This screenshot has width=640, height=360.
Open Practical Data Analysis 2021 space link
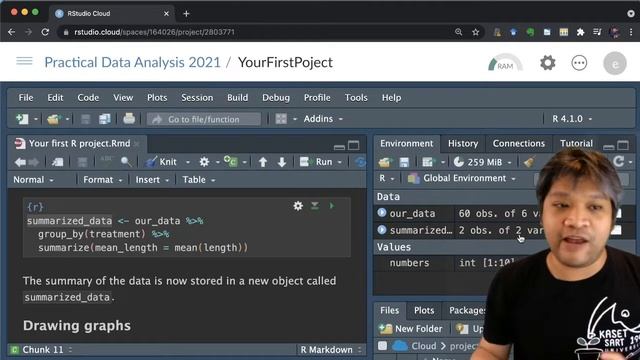pyautogui.click(x=132, y=62)
